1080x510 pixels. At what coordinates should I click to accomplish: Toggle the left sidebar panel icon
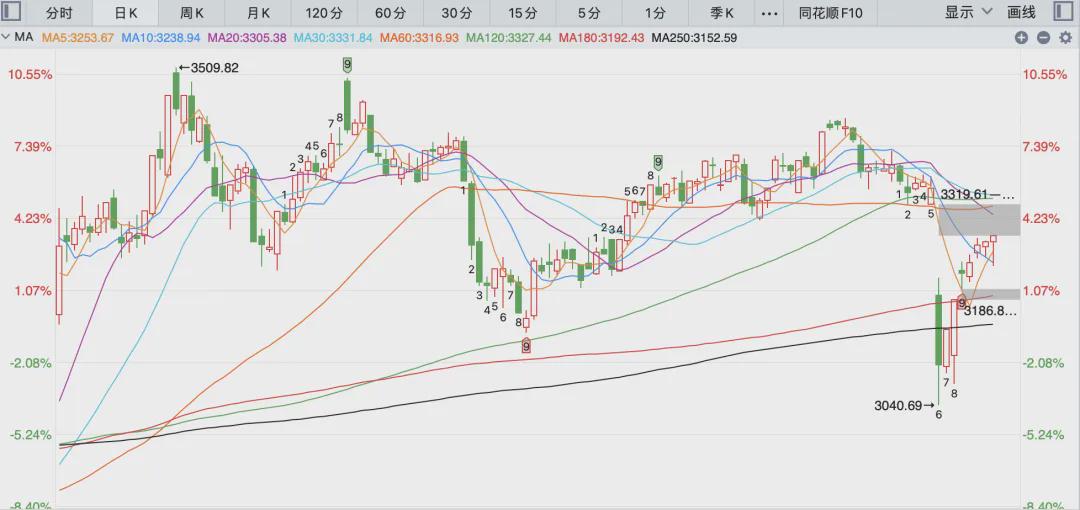pos(13,12)
